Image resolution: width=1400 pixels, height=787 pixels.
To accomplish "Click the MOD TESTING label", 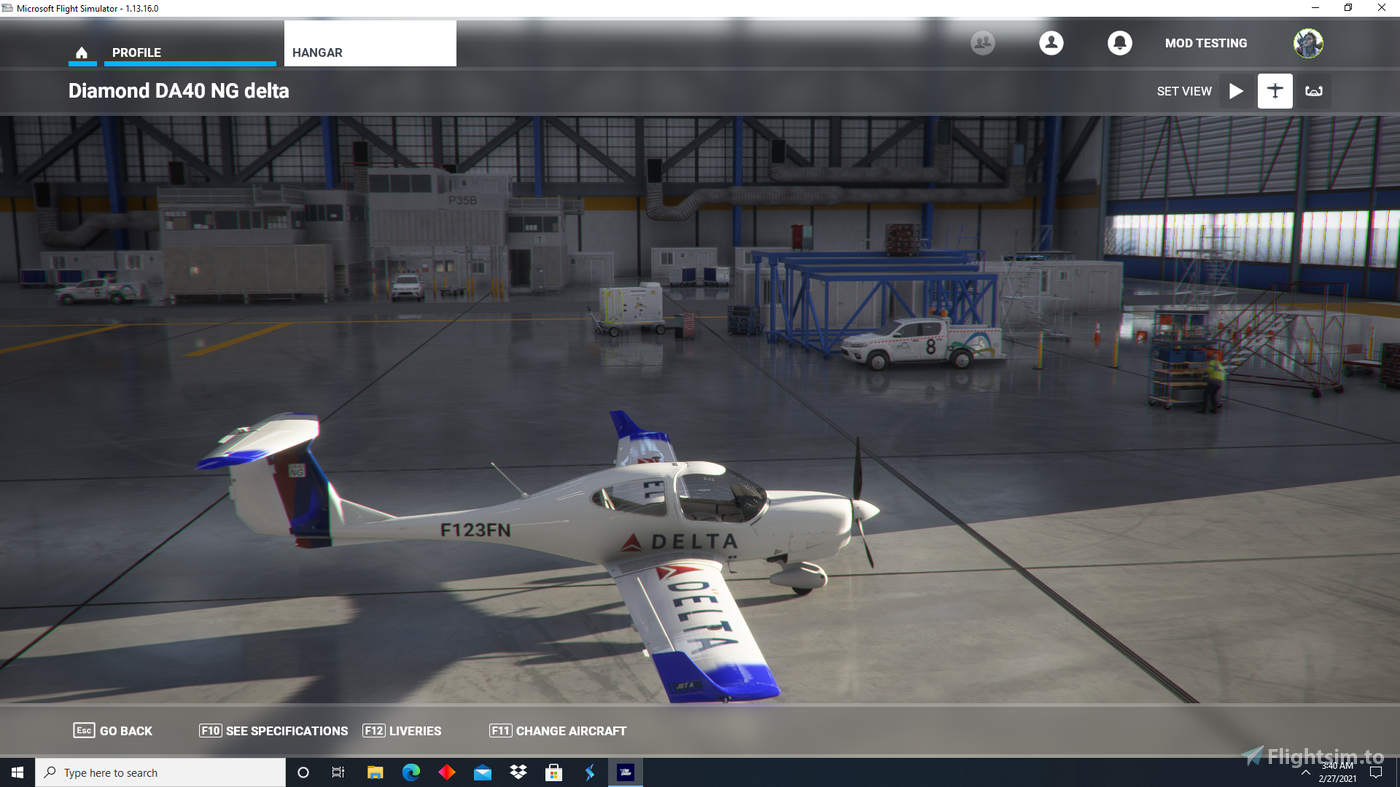I will click(x=1206, y=43).
